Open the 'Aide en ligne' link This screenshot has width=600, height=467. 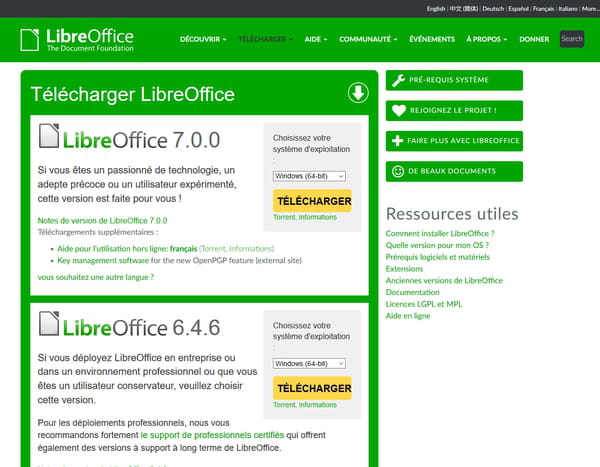408,316
